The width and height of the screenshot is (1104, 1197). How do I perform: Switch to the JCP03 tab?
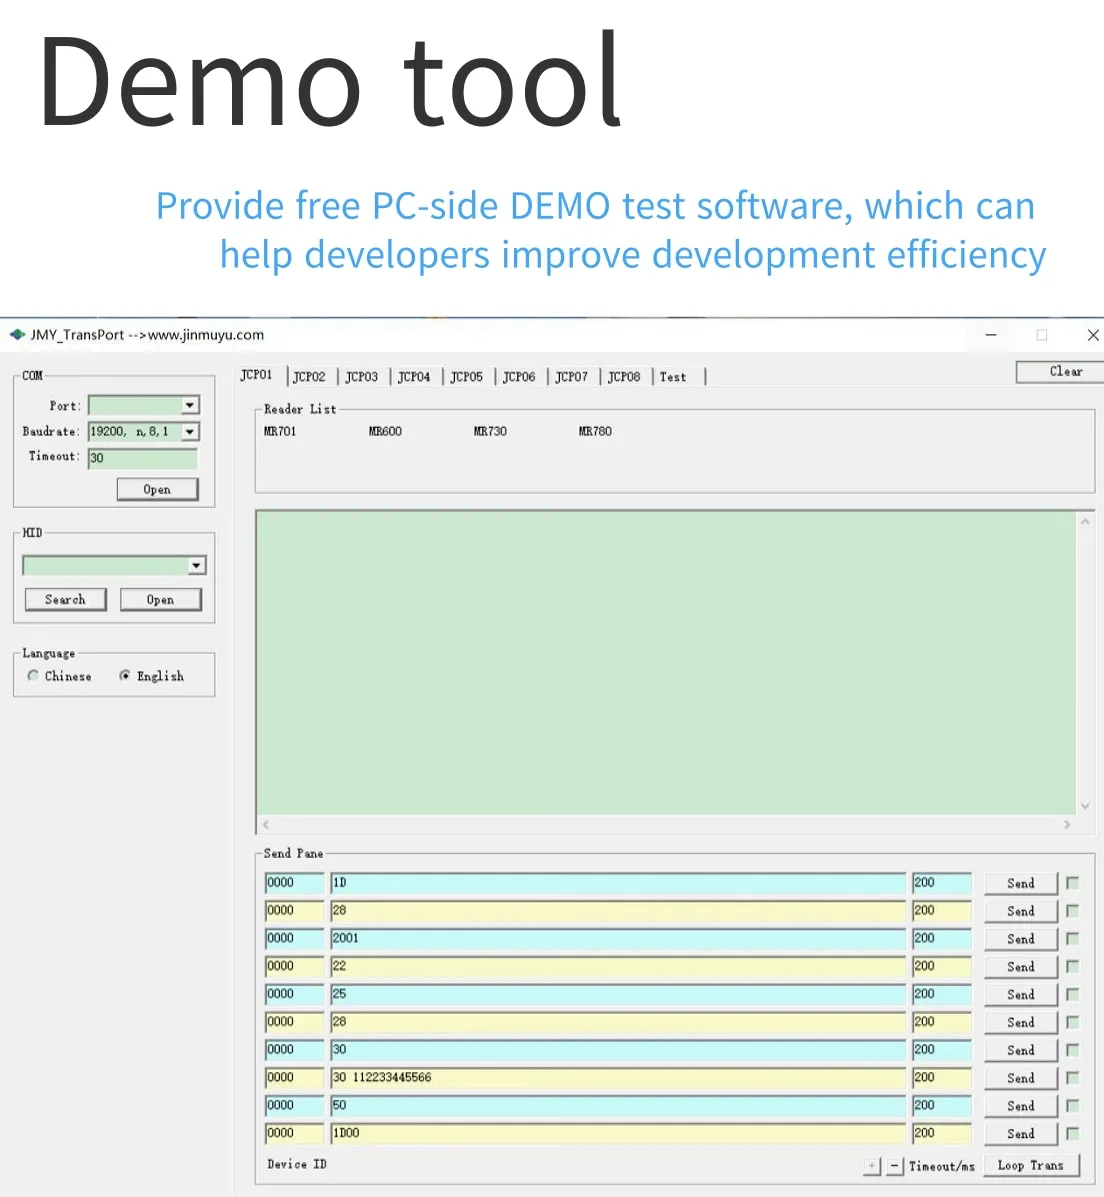tap(362, 376)
